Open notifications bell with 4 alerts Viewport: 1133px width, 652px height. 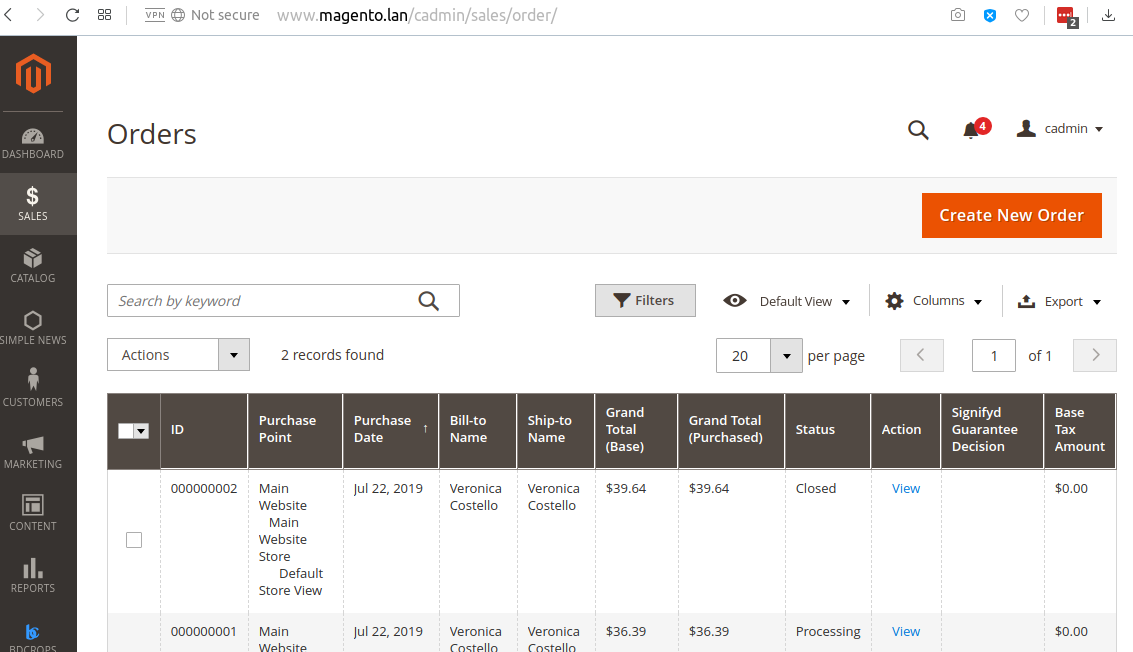pos(974,129)
